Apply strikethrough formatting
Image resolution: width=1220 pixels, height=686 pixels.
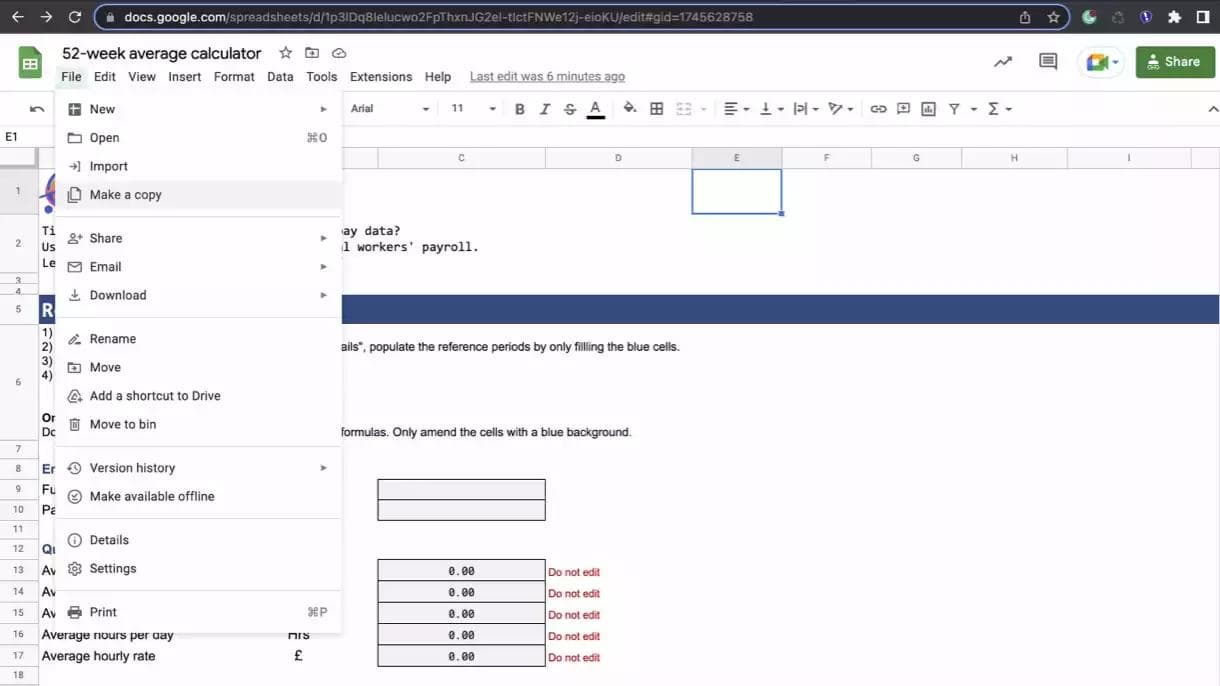click(570, 108)
